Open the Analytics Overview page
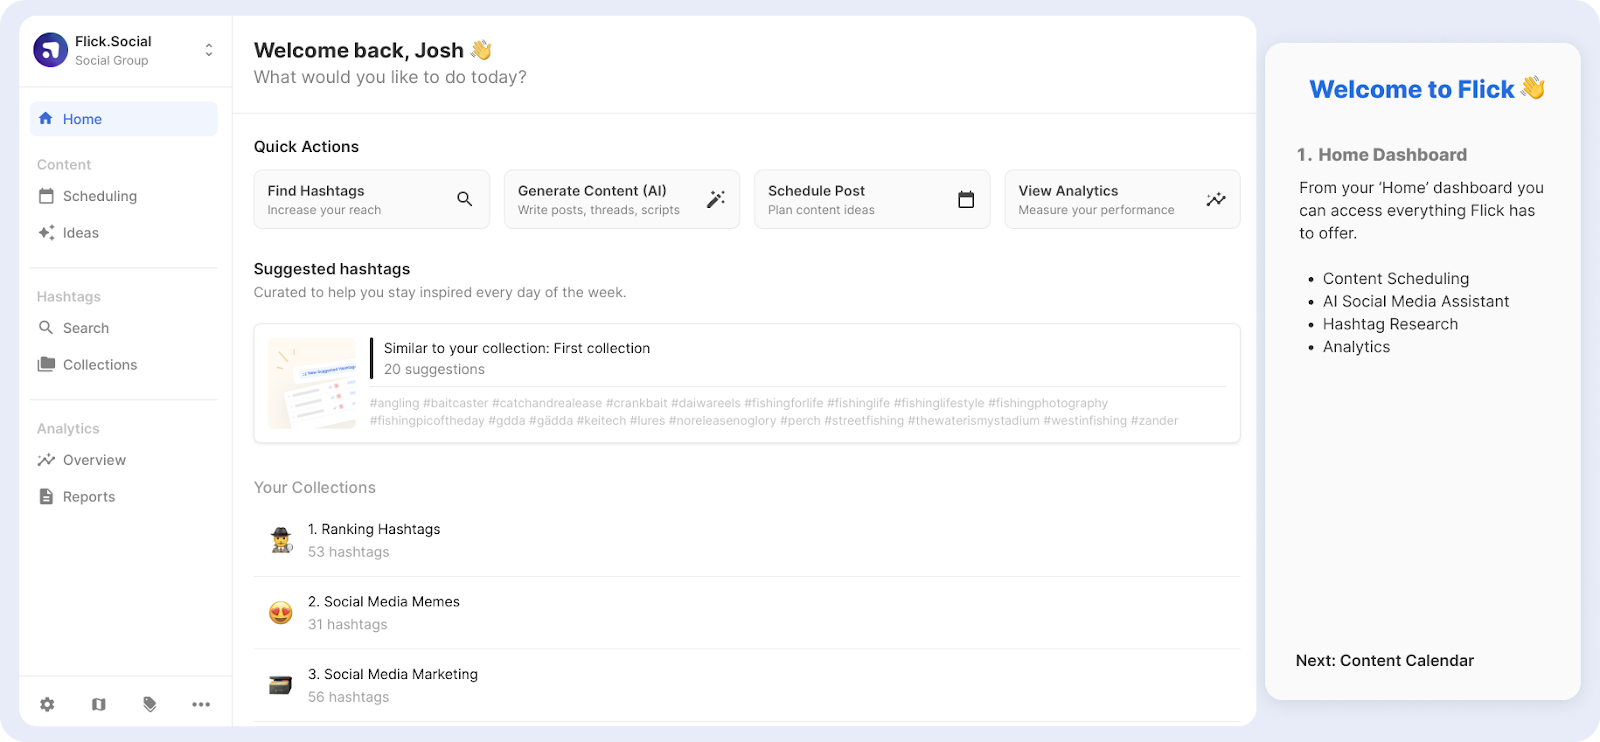This screenshot has width=1600, height=742. pos(94,460)
